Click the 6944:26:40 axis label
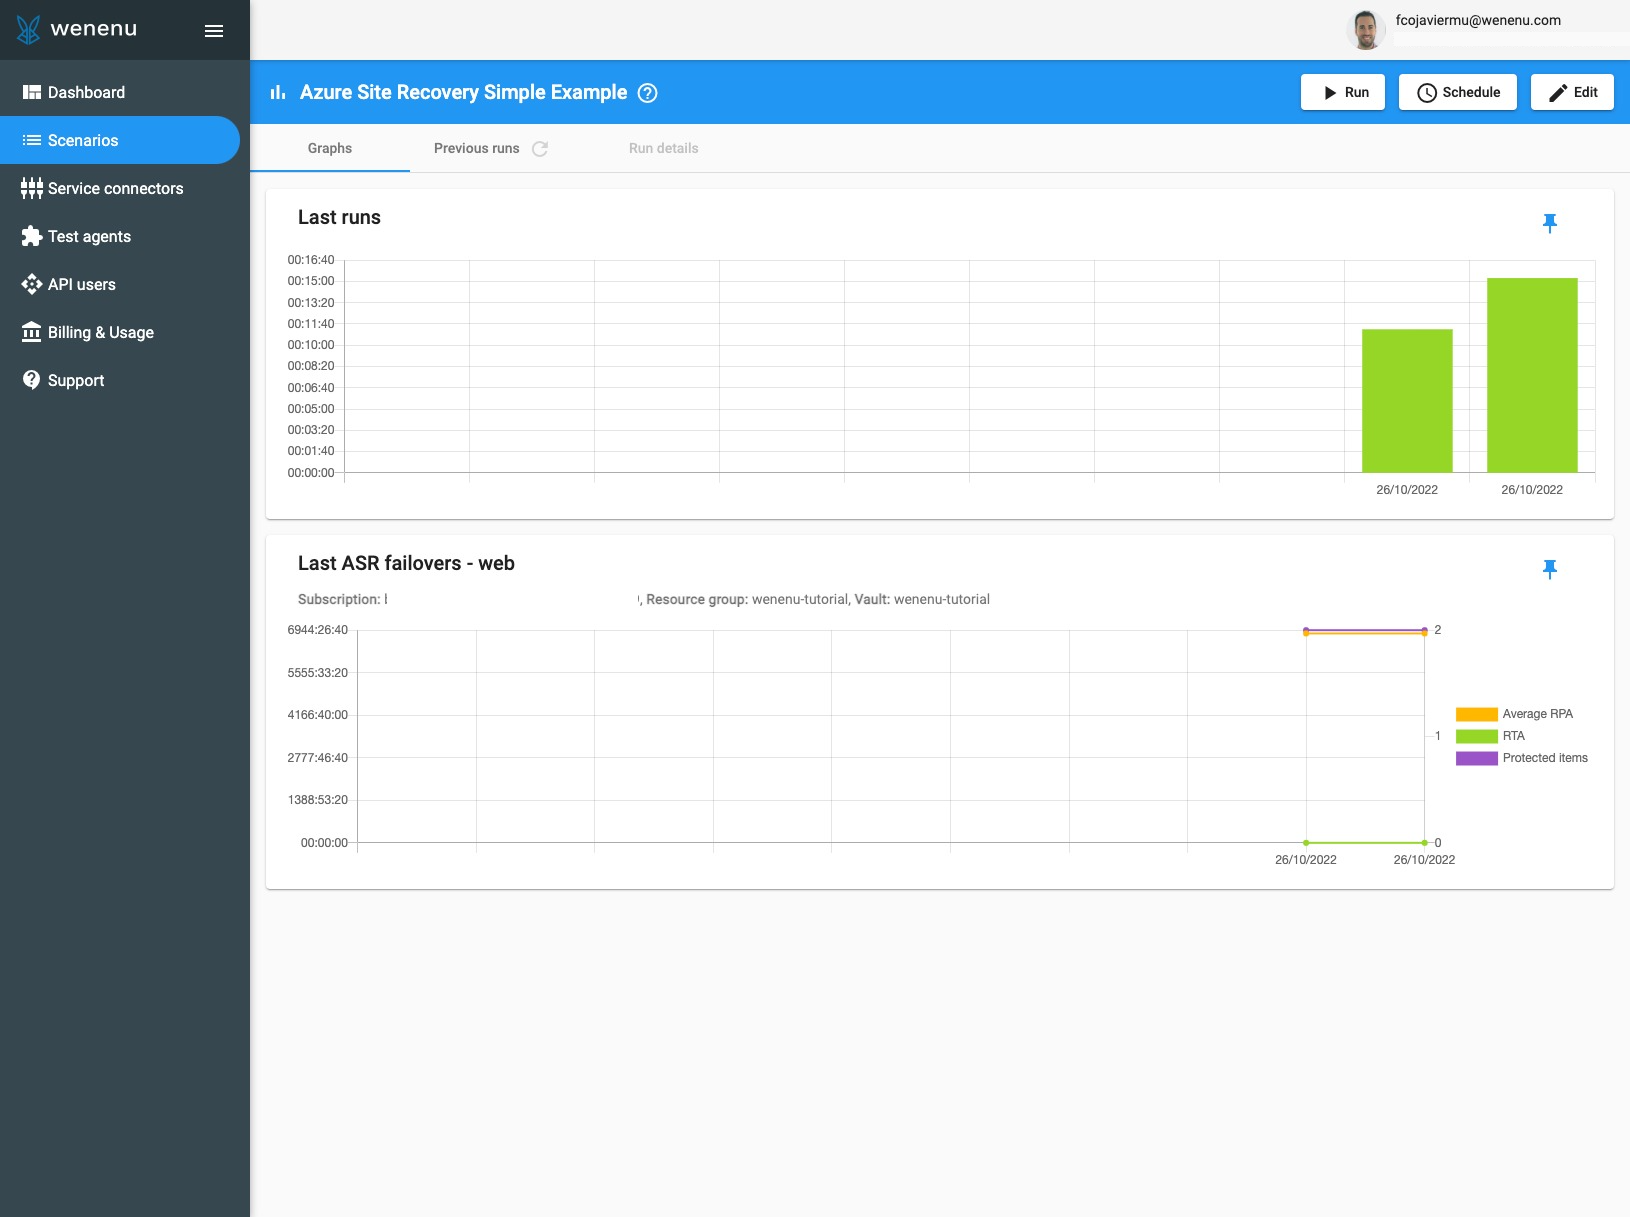The height and width of the screenshot is (1217, 1630). click(317, 630)
